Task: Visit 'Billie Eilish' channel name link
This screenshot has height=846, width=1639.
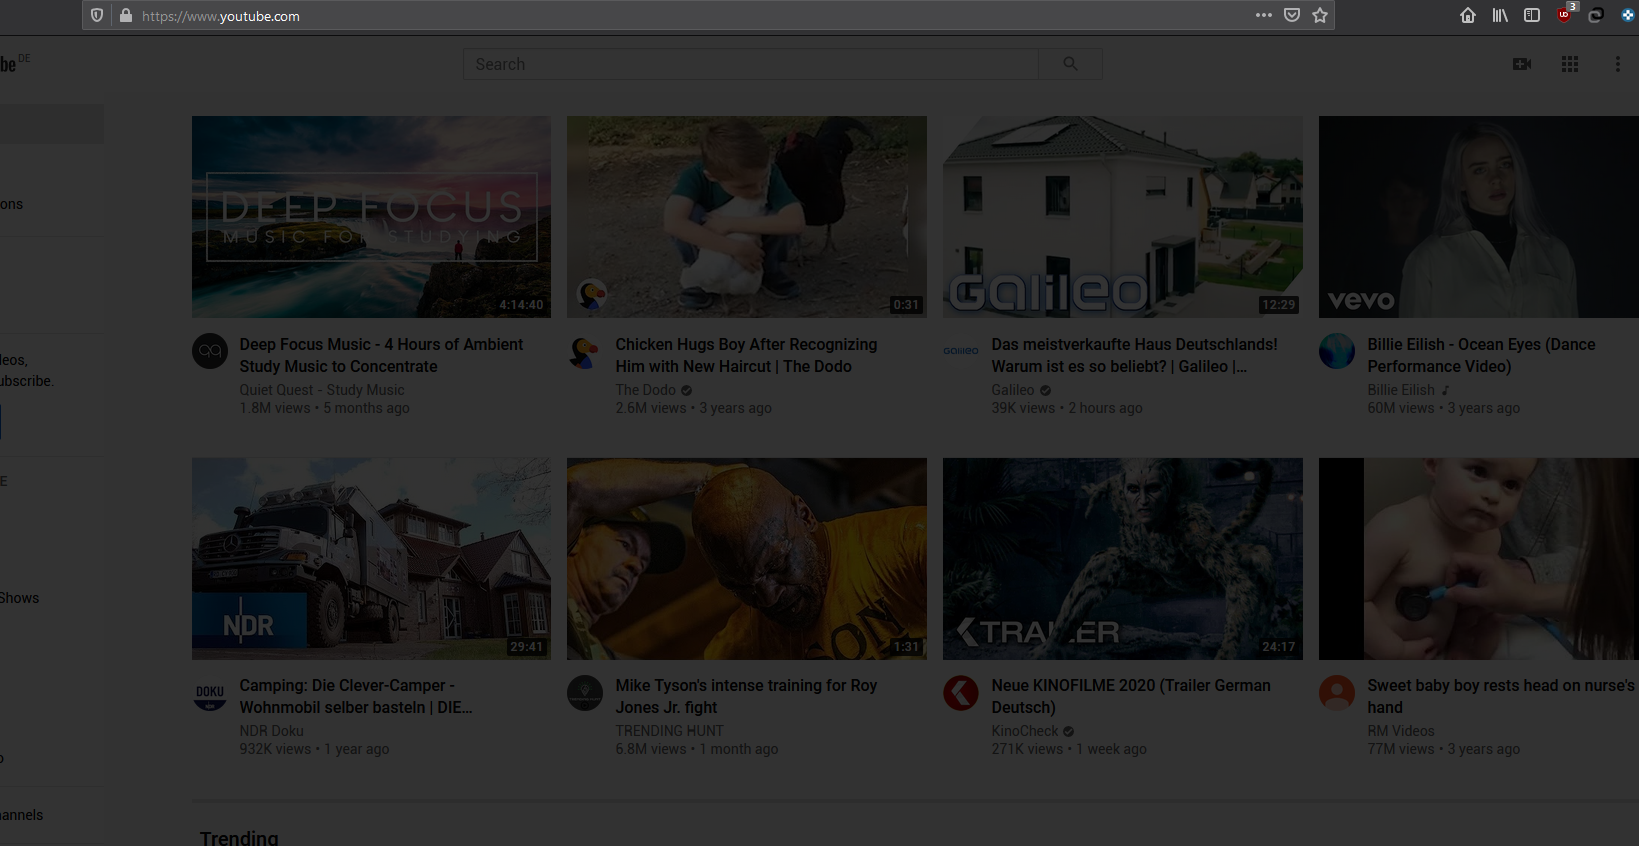Action: click(1401, 390)
